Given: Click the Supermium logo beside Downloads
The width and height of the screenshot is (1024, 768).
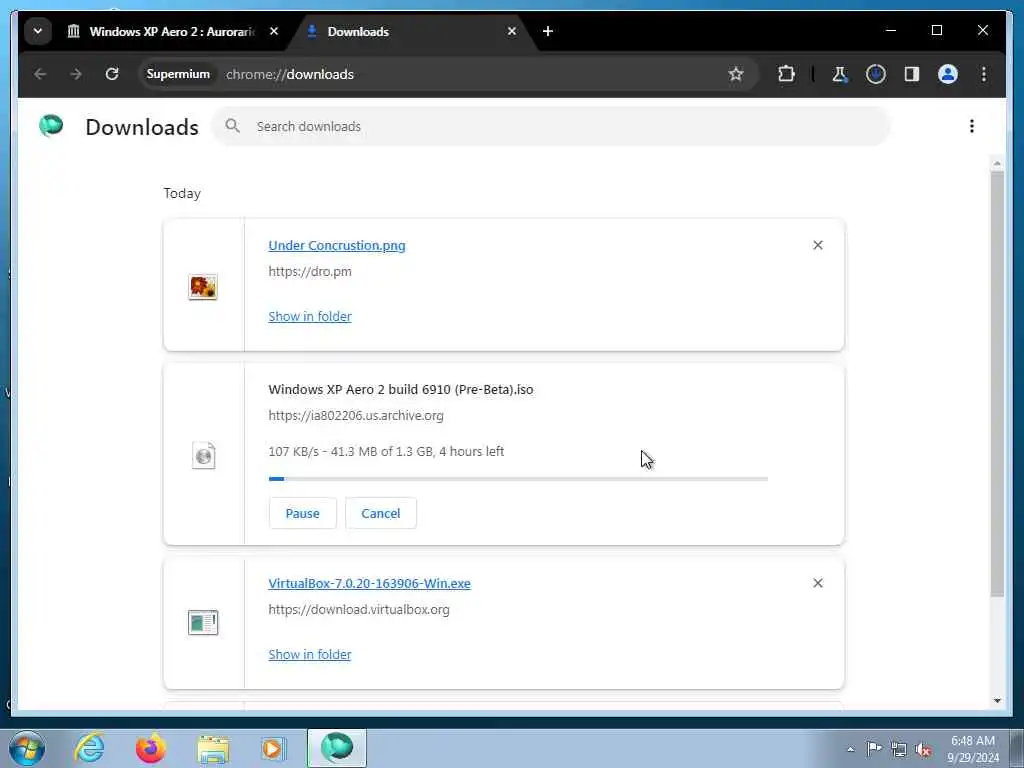Looking at the screenshot, I should 51,125.
